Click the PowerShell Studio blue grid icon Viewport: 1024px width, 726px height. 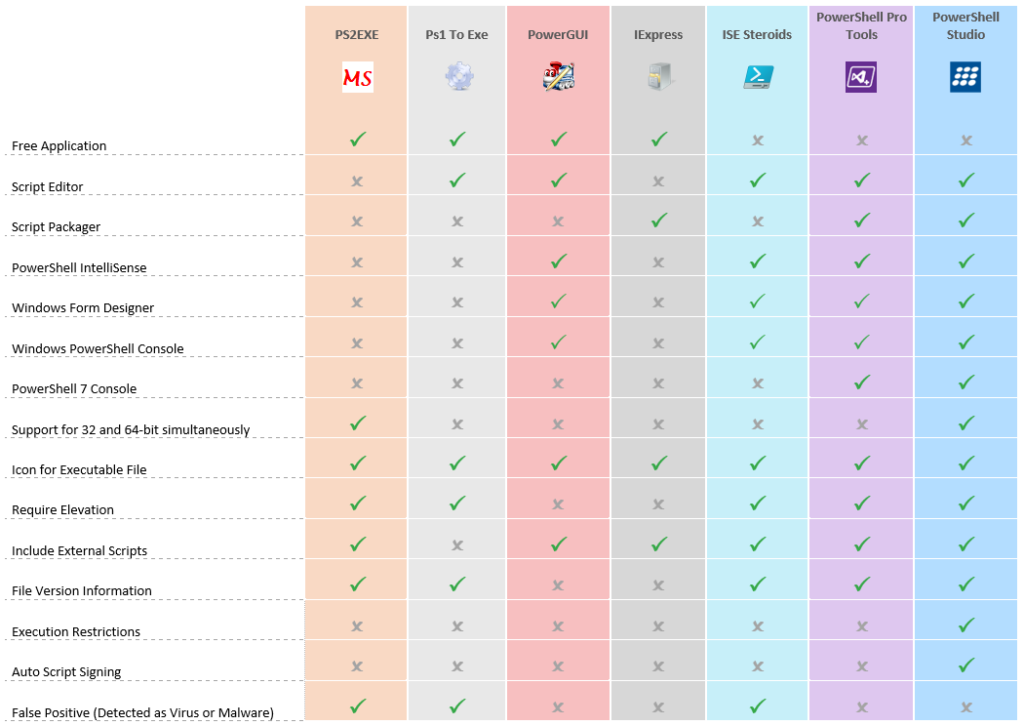965,77
